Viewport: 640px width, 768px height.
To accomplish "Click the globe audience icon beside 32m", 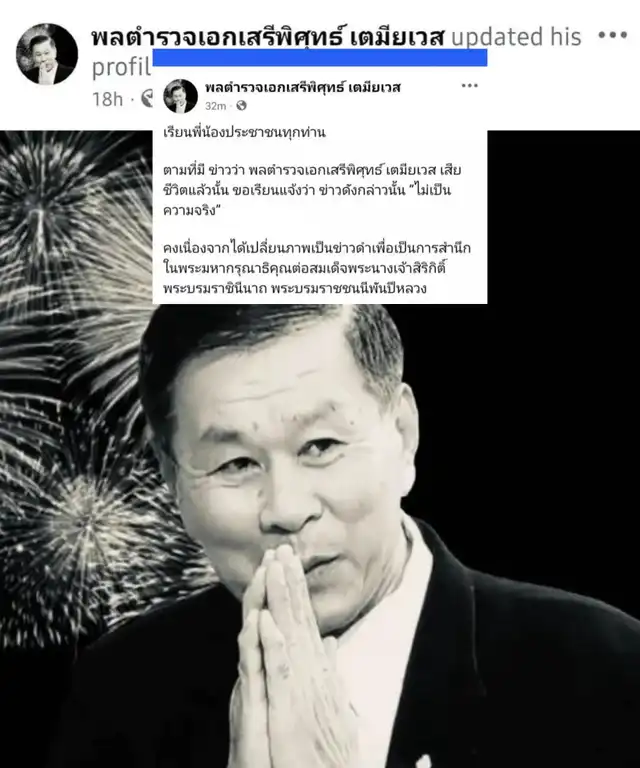I will pyautogui.click(x=241, y=105).
